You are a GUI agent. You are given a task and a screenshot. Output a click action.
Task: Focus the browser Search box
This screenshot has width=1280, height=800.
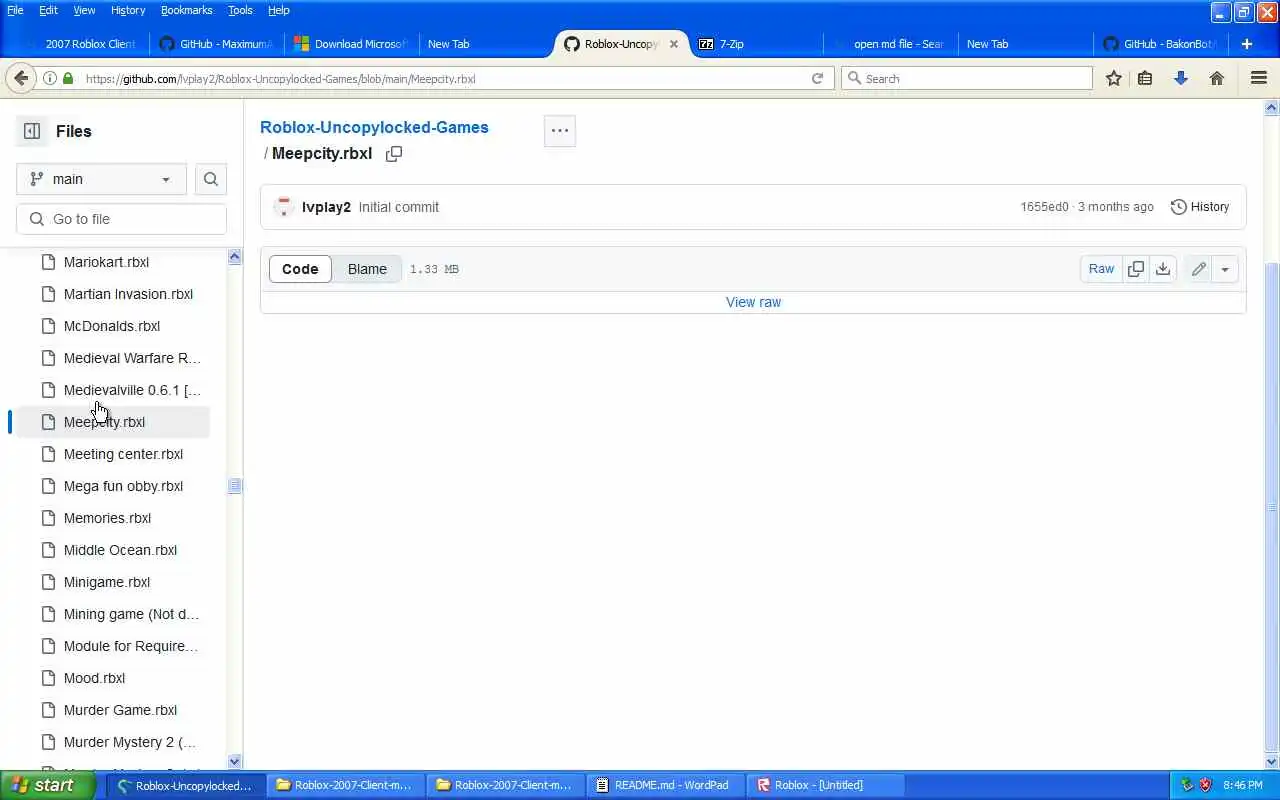coord(967,78)
